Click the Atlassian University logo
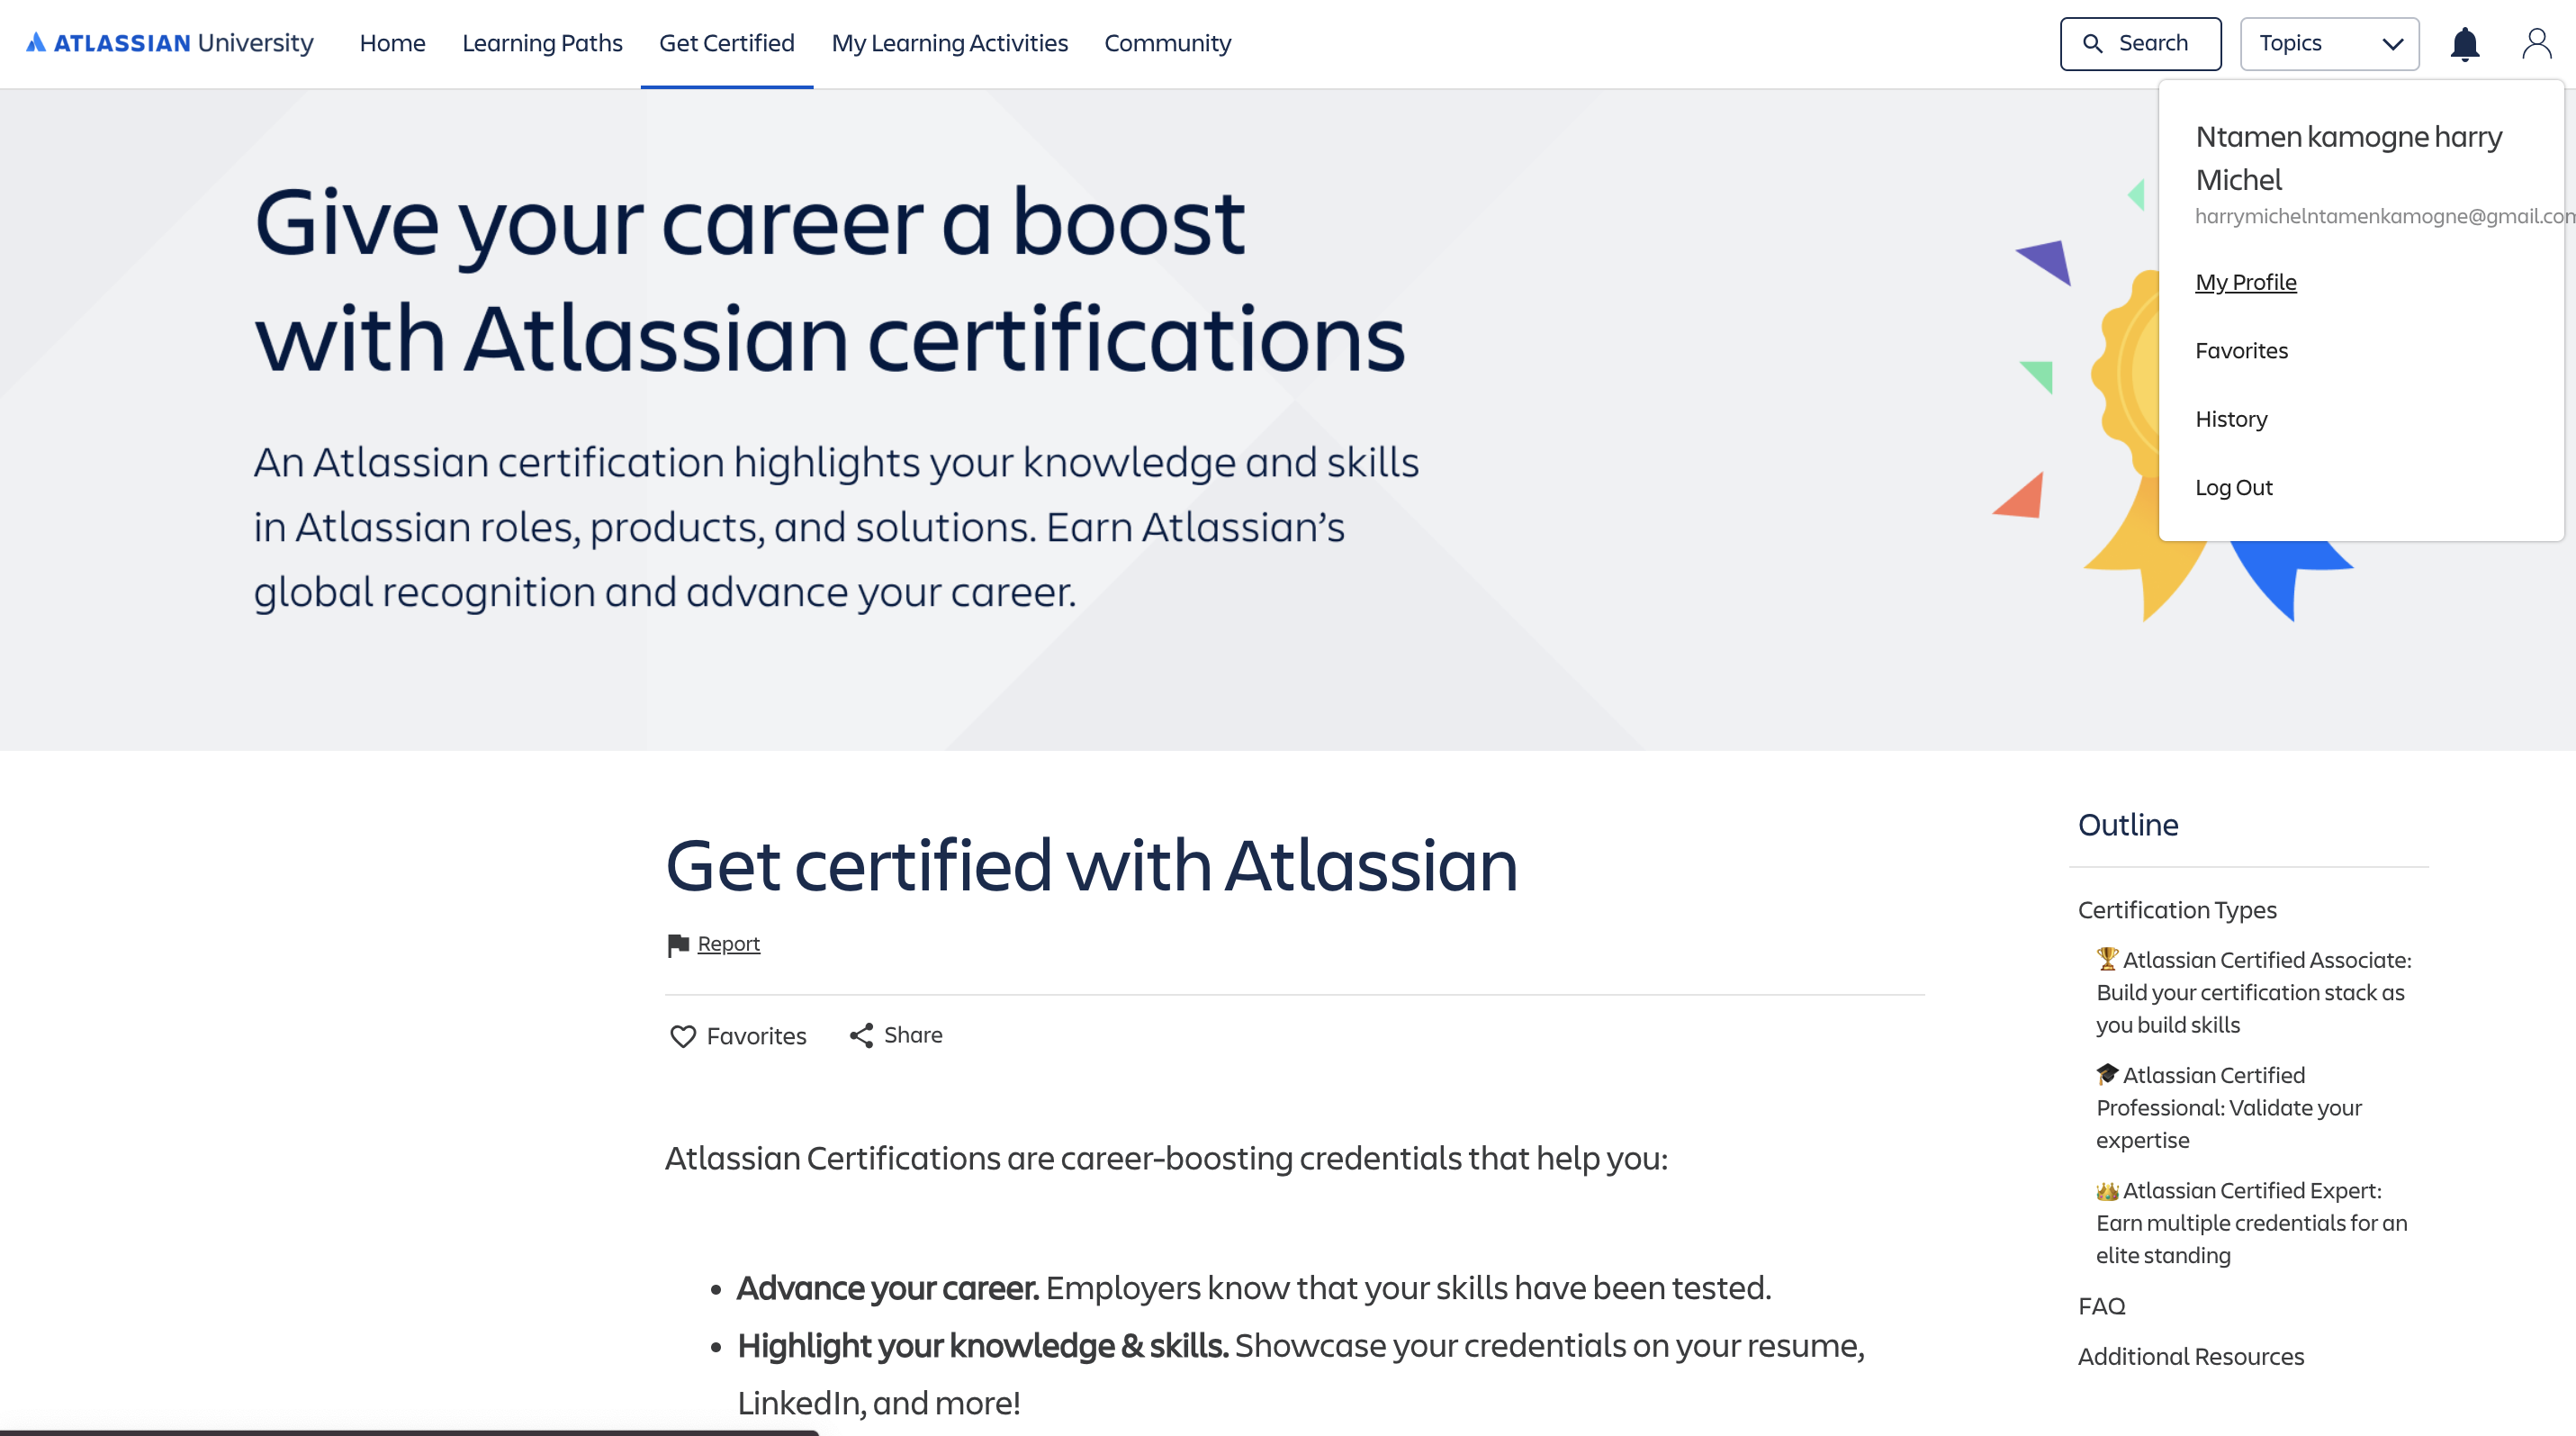The image size is (2576, 1436). tap(170, 43)
